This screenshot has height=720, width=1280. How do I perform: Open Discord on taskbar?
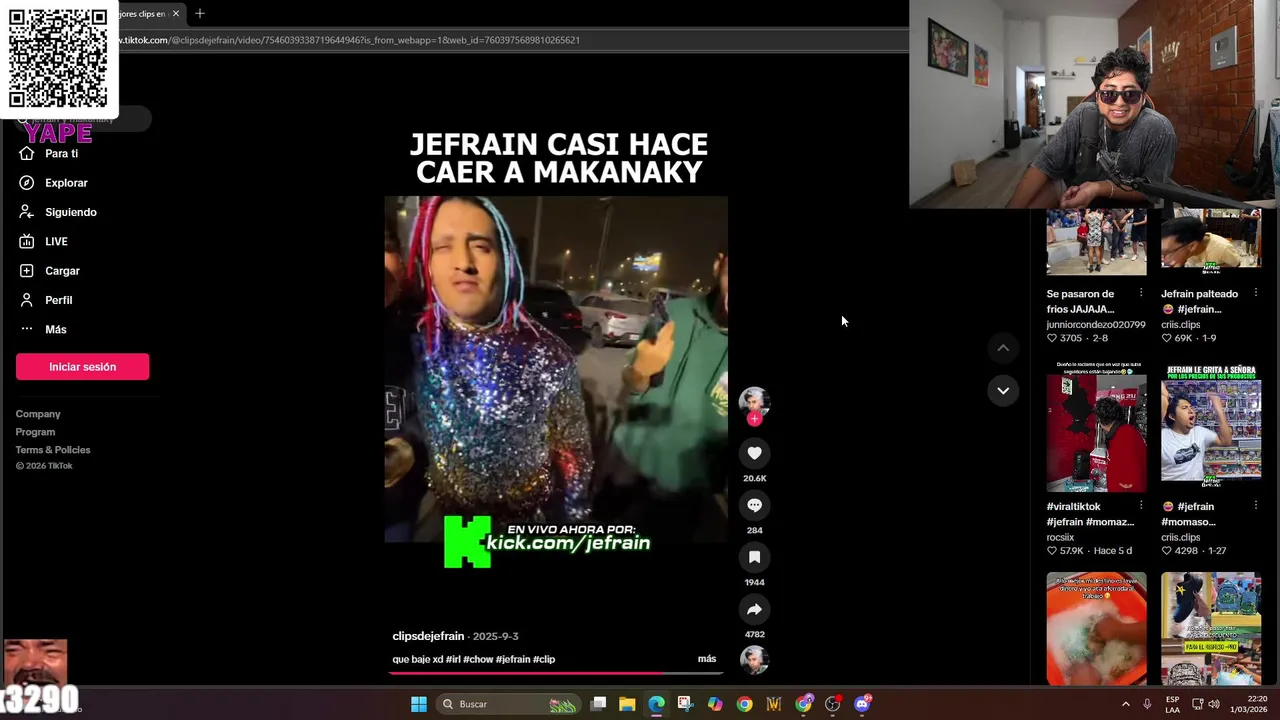point(862,704)
